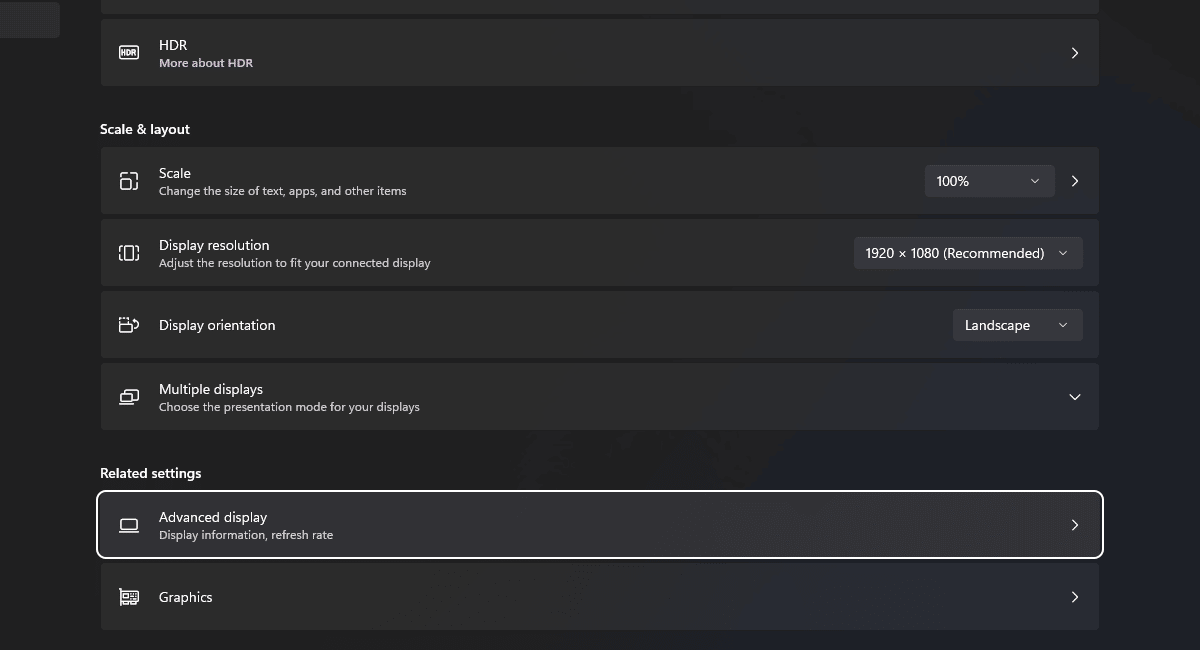Click the Graphics card icon
The image size is (1200, 650).
tap(129, 597)
